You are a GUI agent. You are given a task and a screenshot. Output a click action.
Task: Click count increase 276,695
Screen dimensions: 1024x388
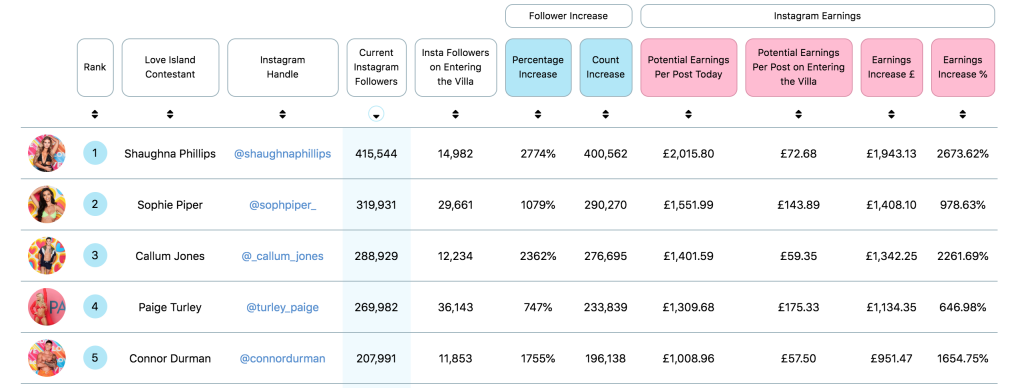605,256
